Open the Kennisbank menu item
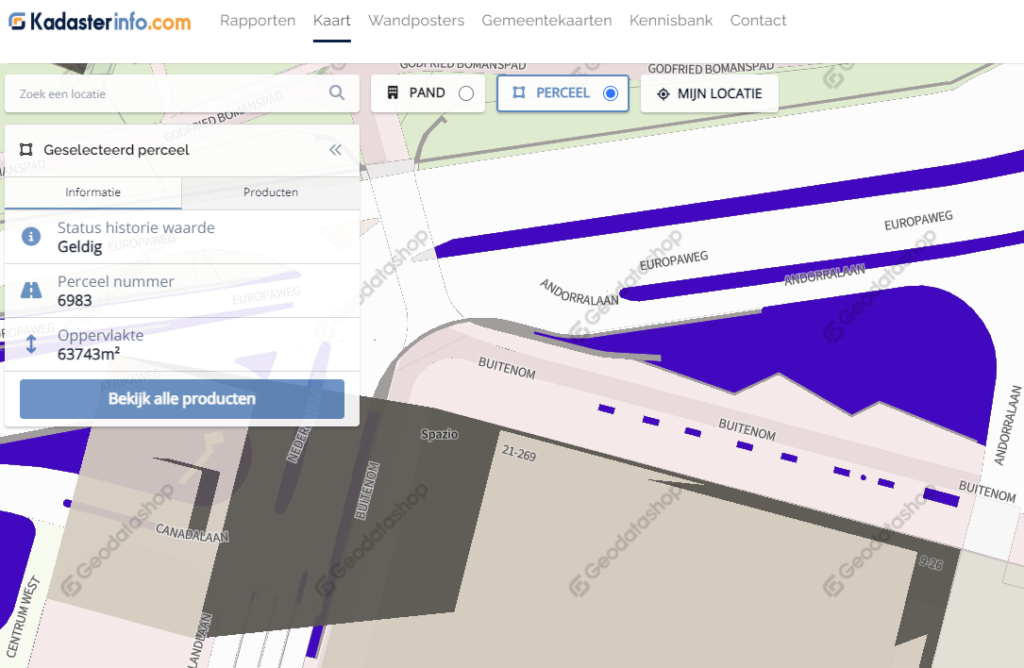1024x668 pixels. point(671,21)
